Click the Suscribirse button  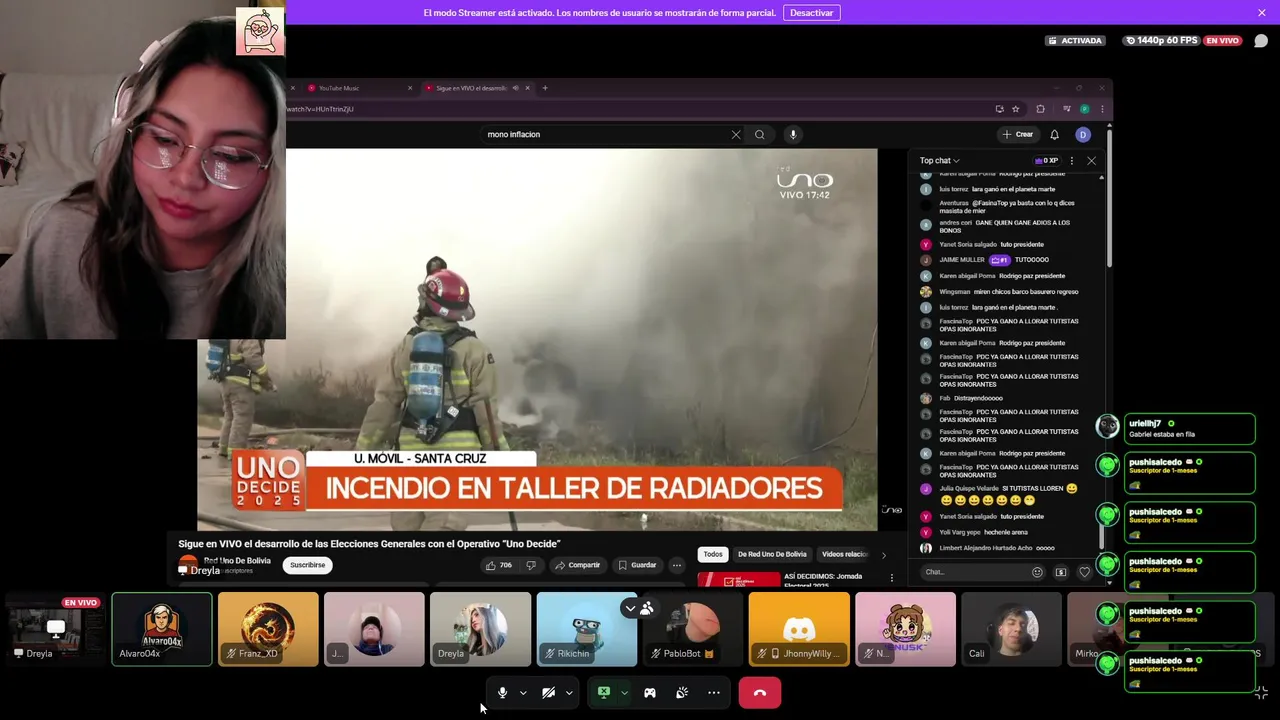pyautogui.click(x=307, y=565)
